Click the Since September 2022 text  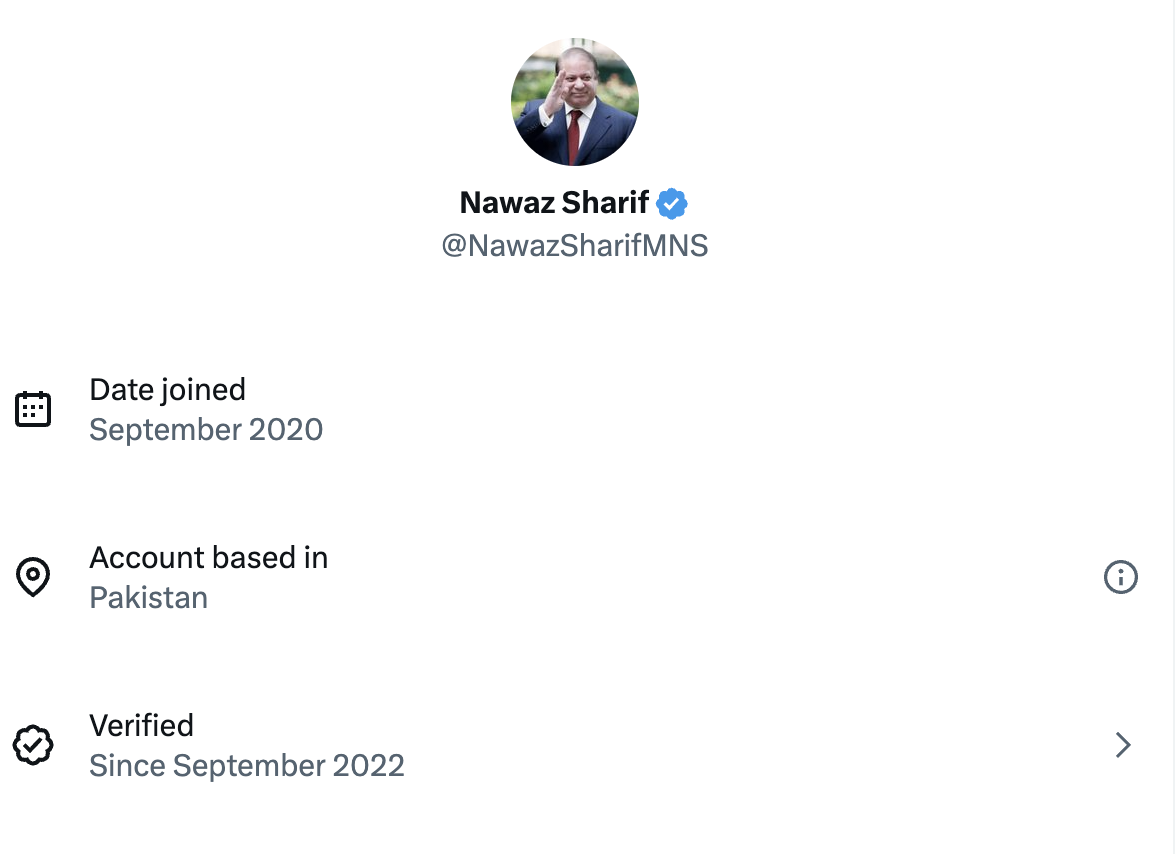[247, 765]
